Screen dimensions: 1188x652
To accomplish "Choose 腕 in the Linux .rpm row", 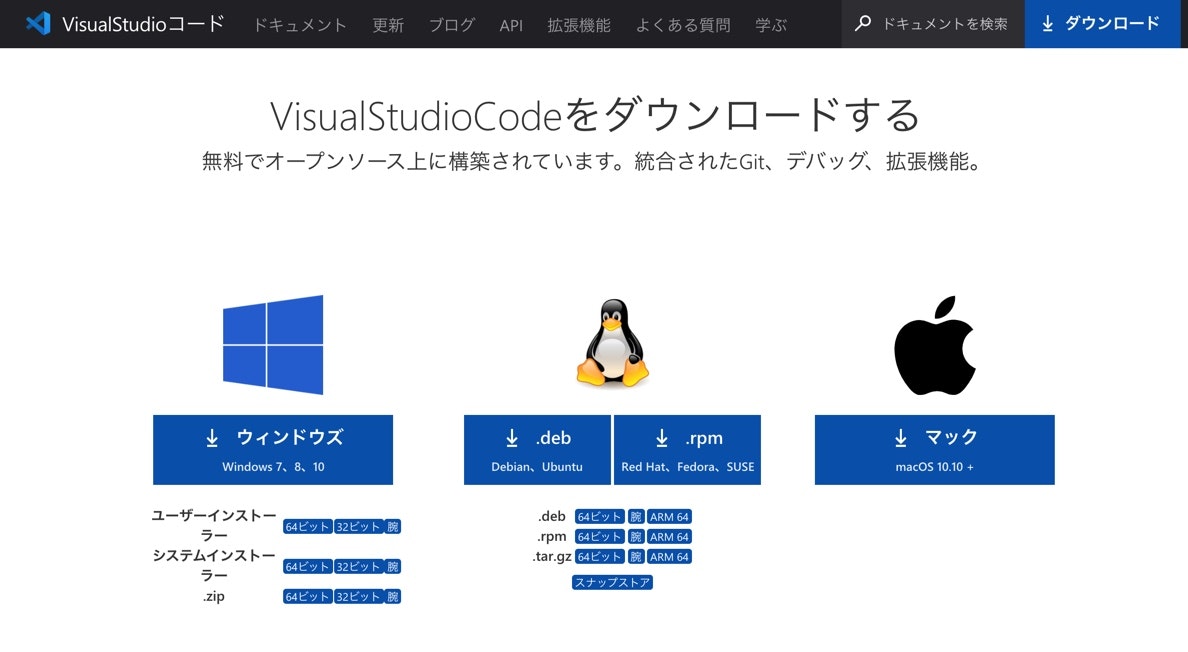I will click(636, 537).
